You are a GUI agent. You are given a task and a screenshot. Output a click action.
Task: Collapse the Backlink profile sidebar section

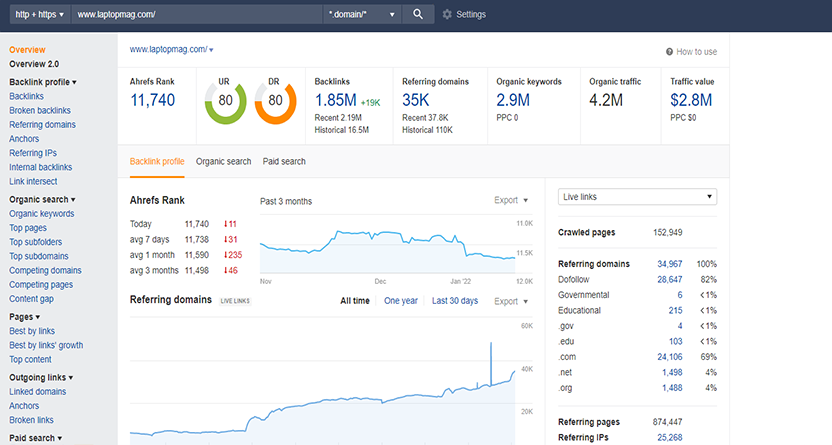43,82
